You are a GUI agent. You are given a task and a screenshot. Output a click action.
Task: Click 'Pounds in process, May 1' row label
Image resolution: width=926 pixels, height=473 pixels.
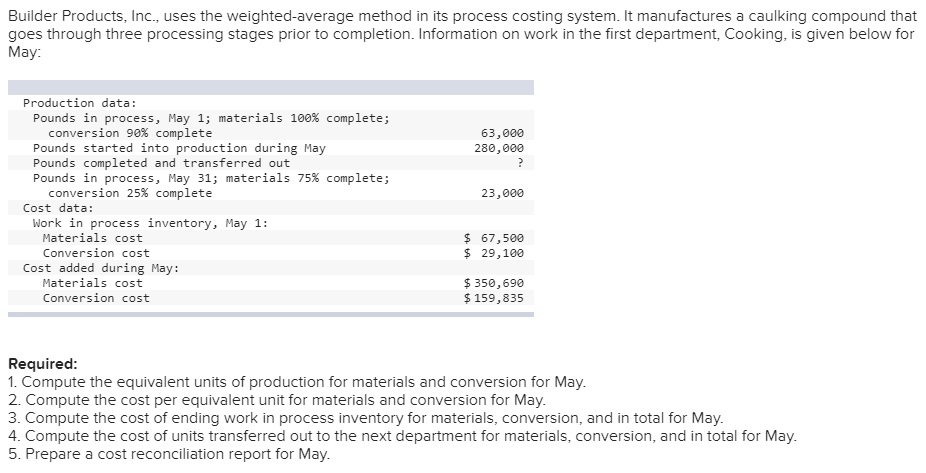coord(211,118)
